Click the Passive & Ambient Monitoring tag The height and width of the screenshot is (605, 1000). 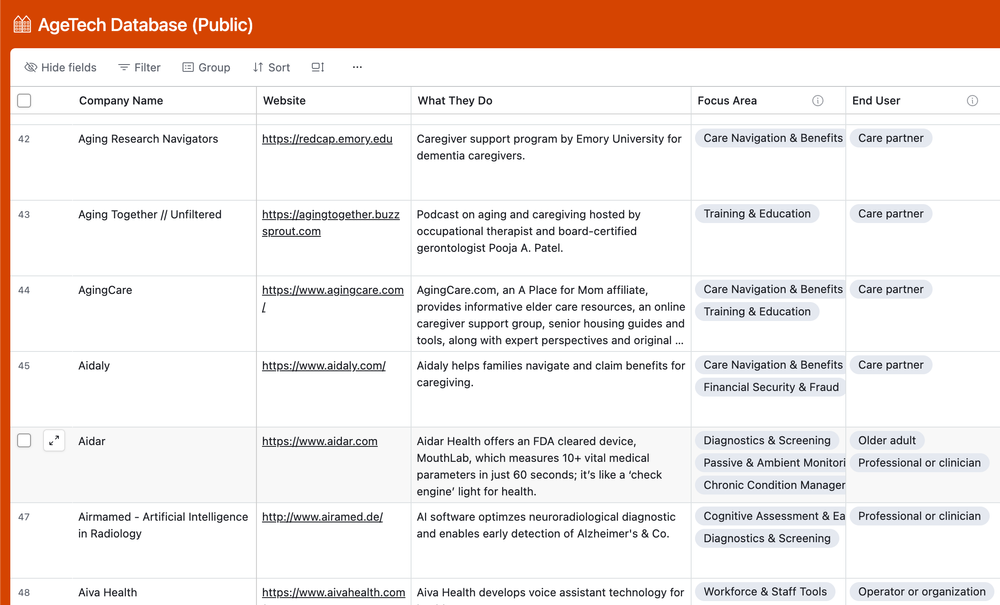coord(770,463)
